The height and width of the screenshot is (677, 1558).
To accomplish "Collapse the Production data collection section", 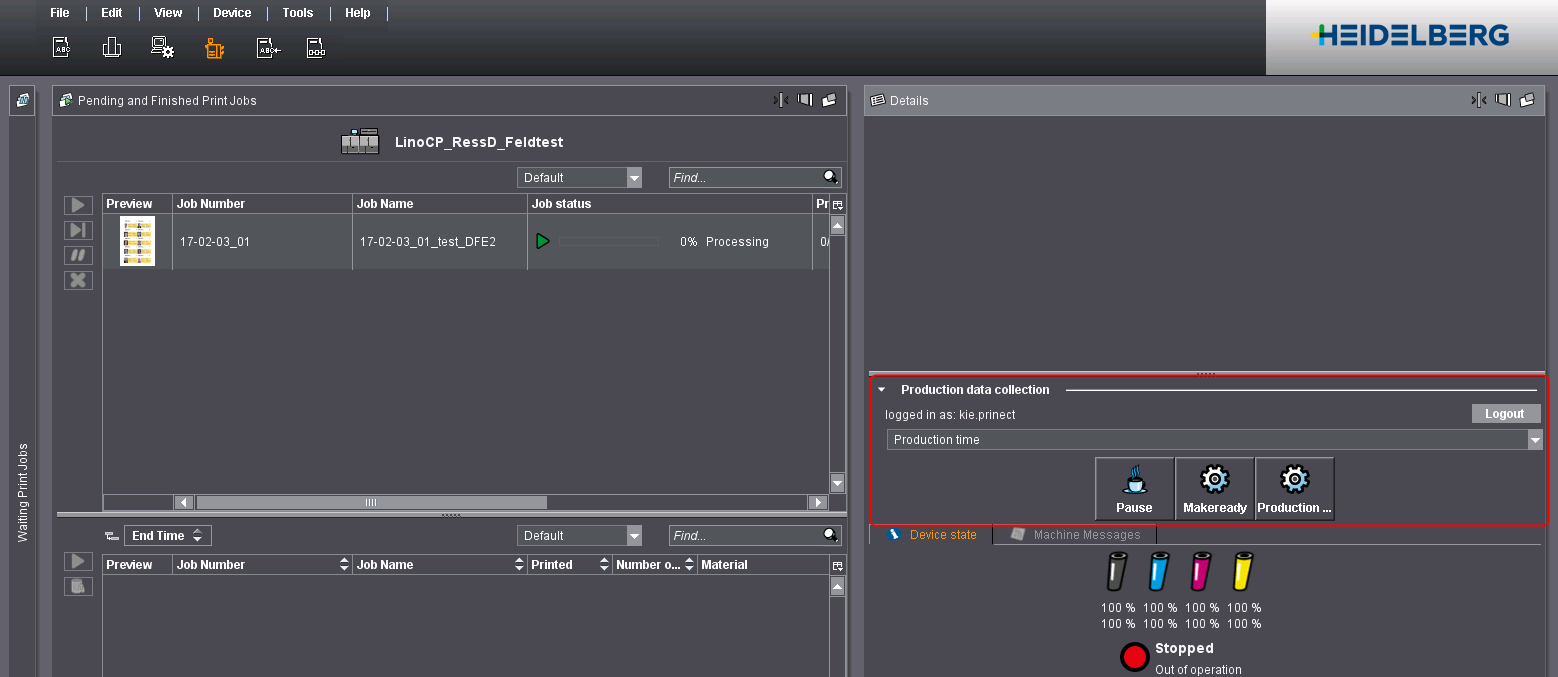I will pos(881,390).
